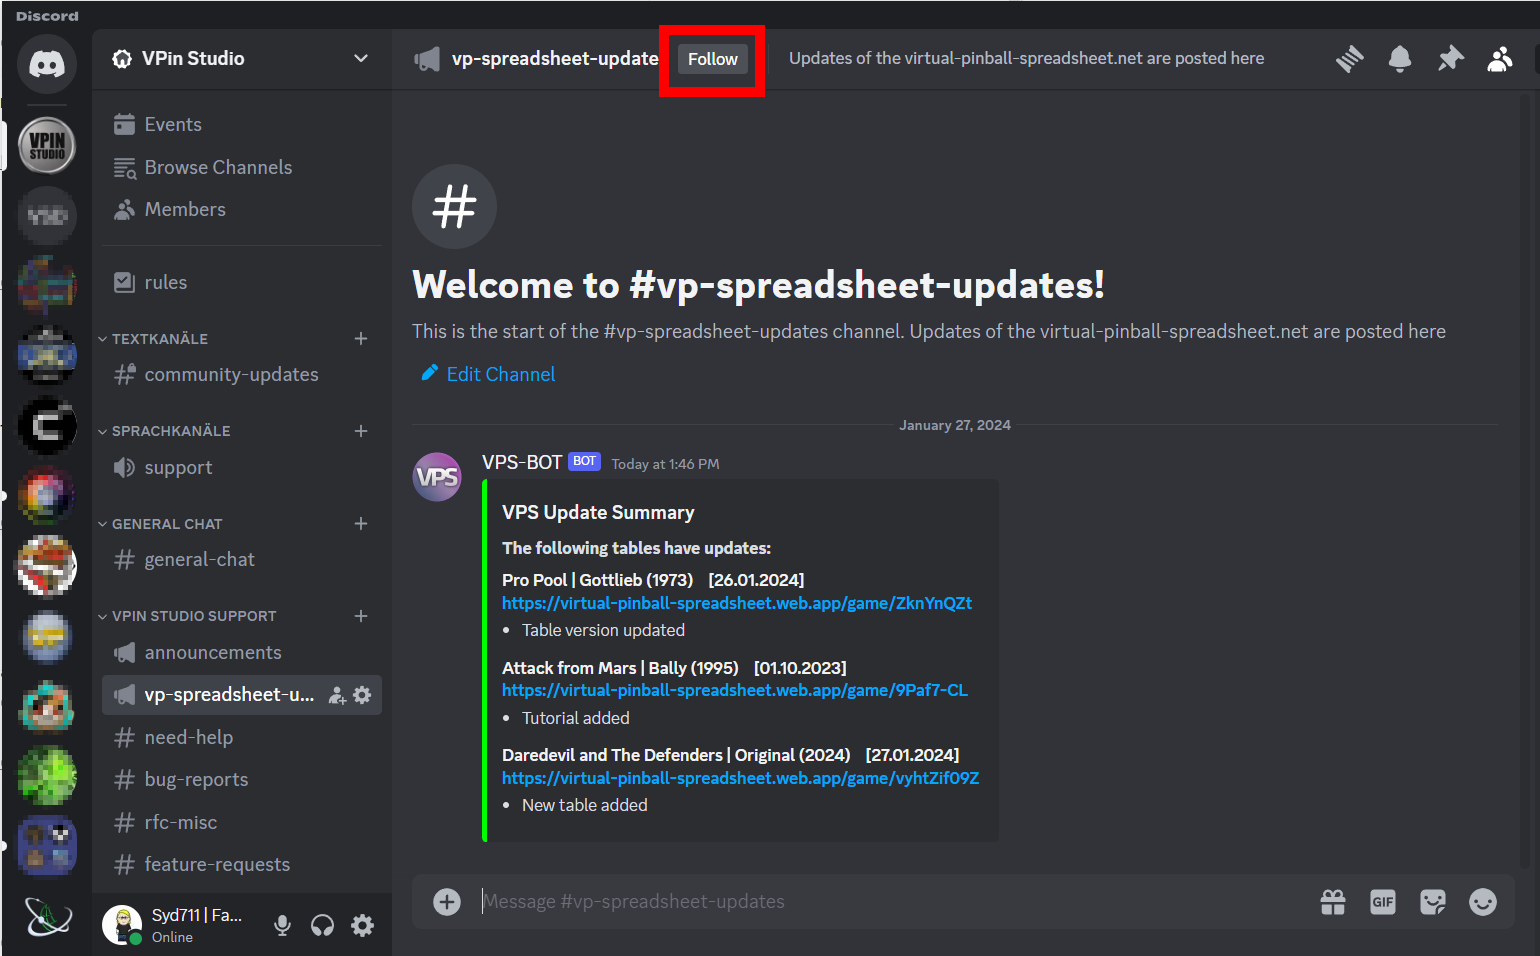
Task: Open Syd711 user status panel
Action: (178, 925)
